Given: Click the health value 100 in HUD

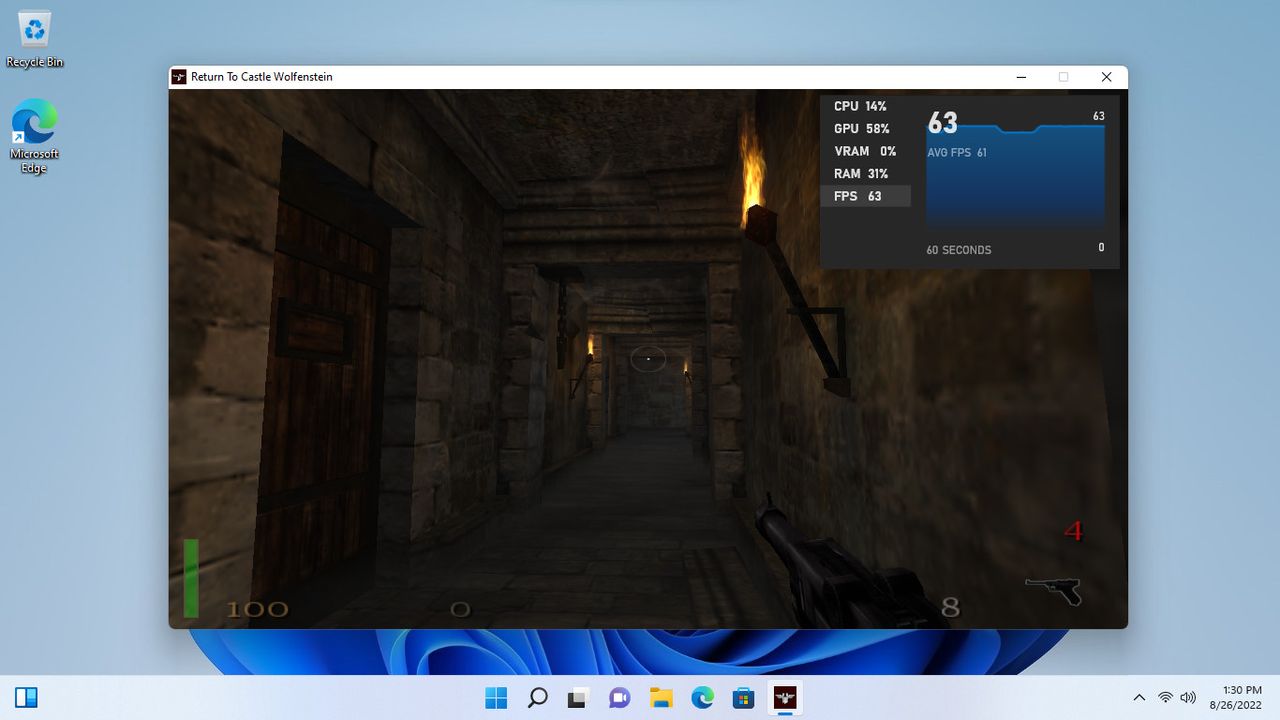Looking at the screenshot, I should coord(257,609).
